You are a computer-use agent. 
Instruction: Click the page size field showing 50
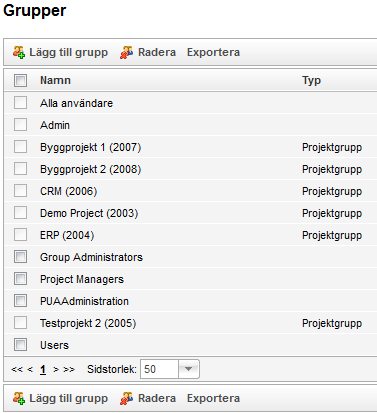(x=159, y=369)
